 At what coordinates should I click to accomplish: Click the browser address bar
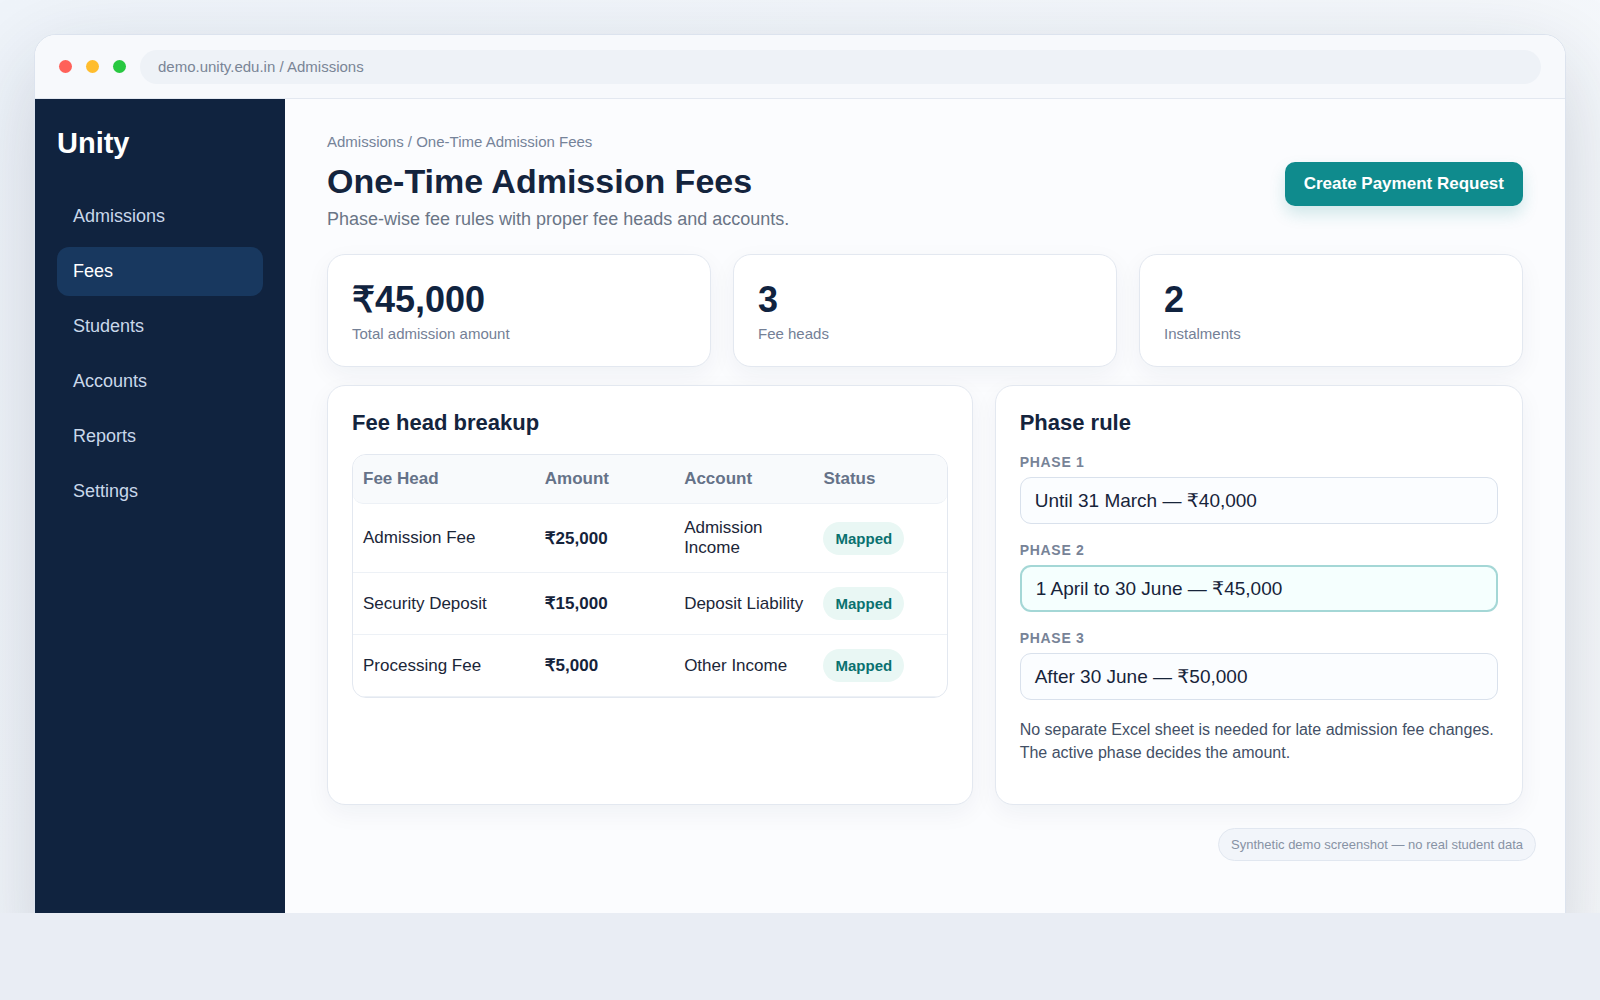840,67
